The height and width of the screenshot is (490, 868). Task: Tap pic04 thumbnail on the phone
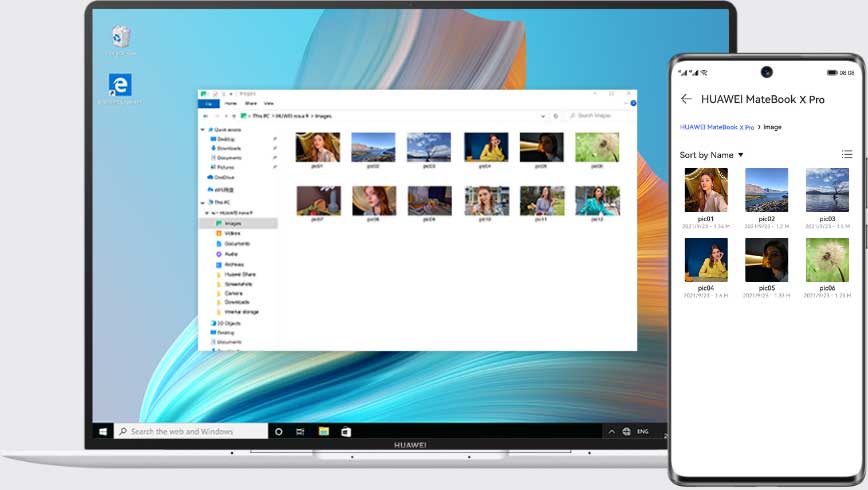pyautogui.click(x=706, y=260)
